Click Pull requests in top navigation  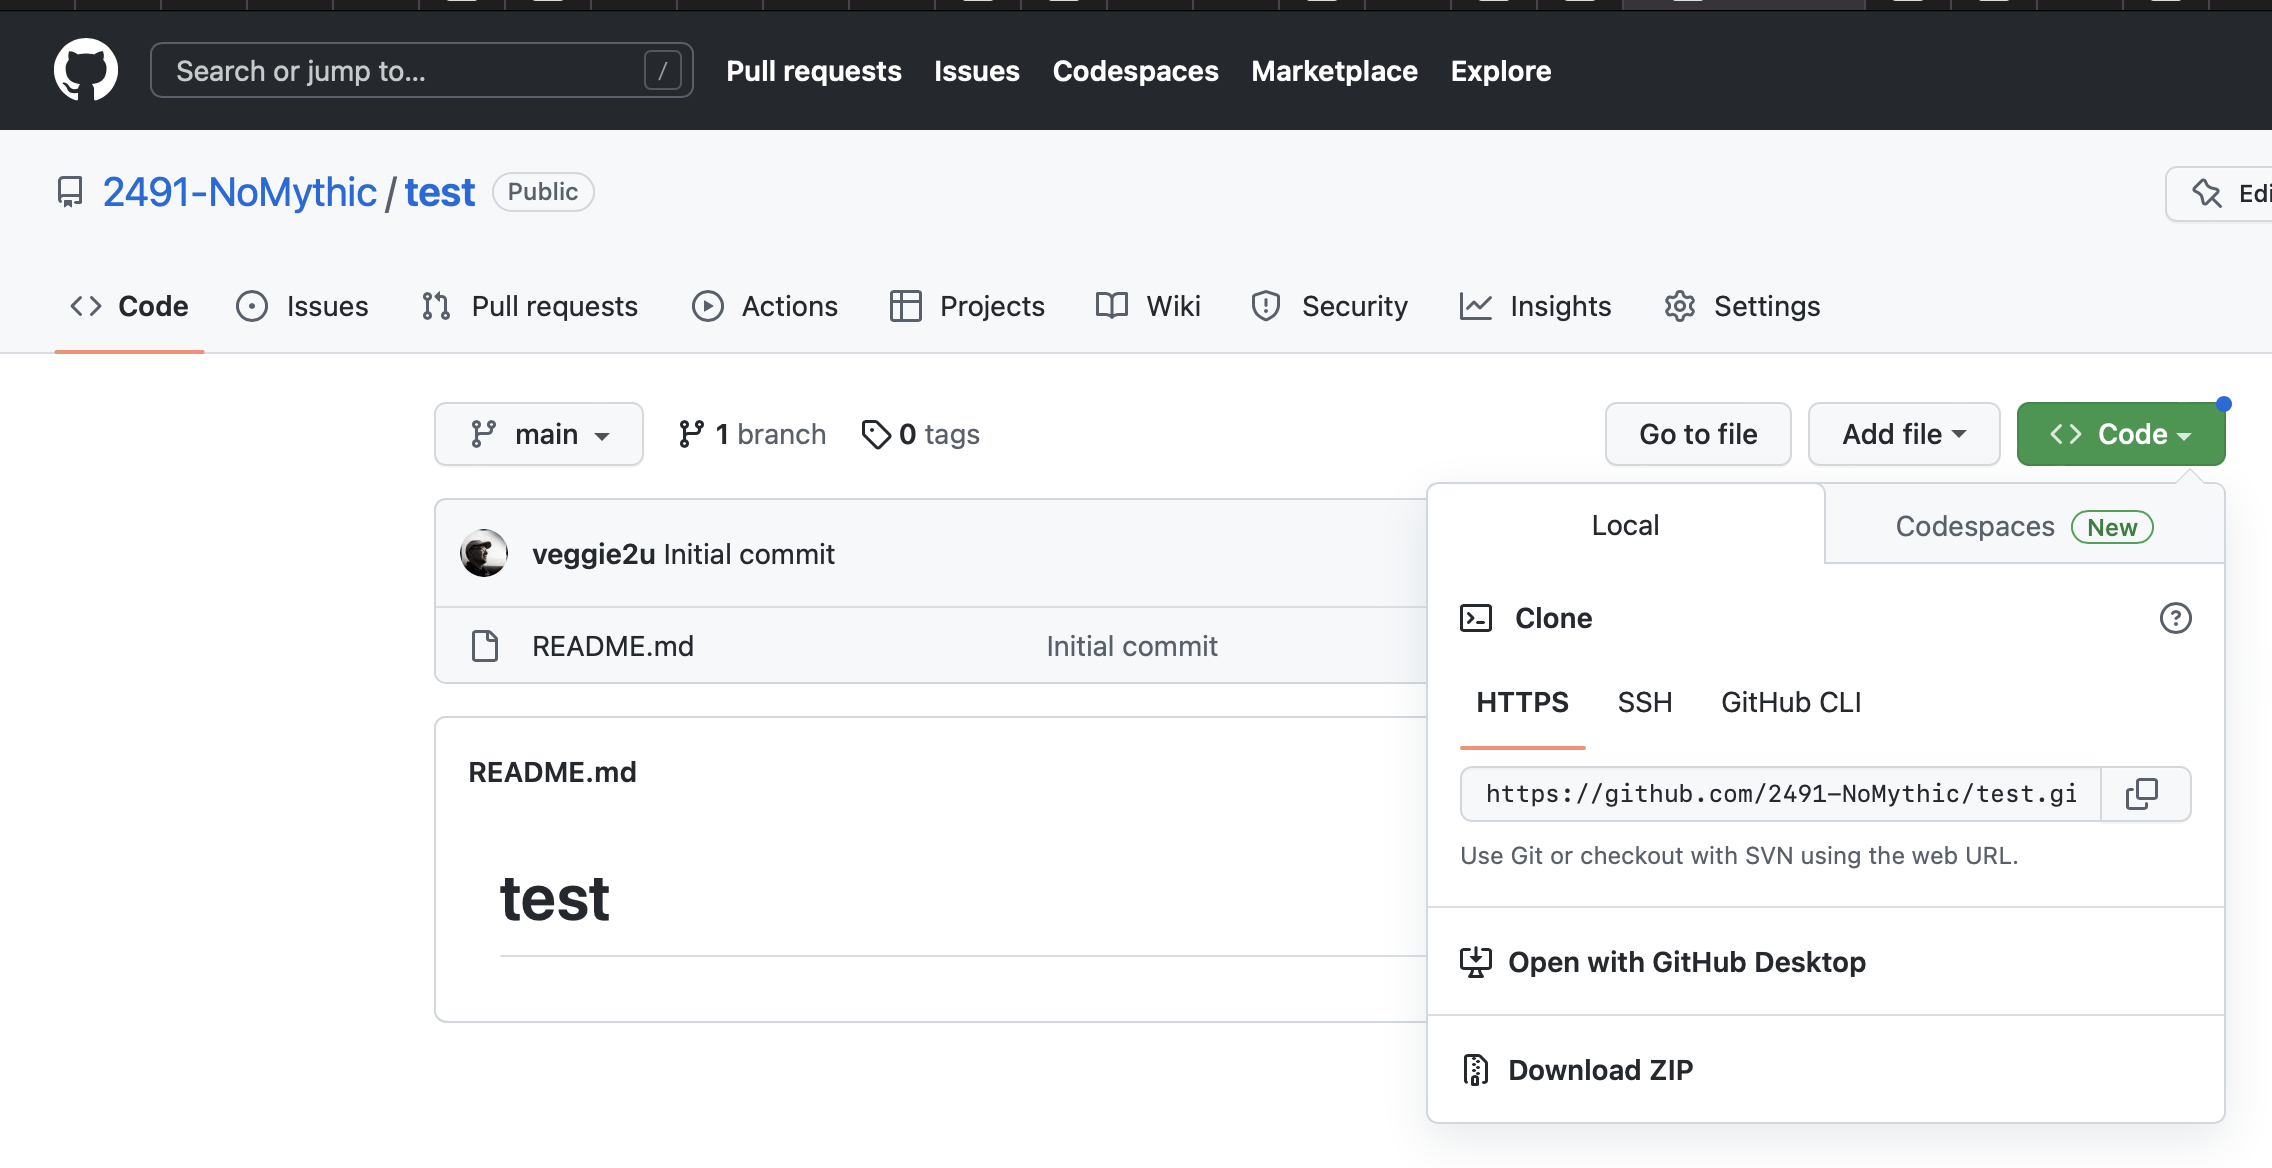[x=814, y=71]
